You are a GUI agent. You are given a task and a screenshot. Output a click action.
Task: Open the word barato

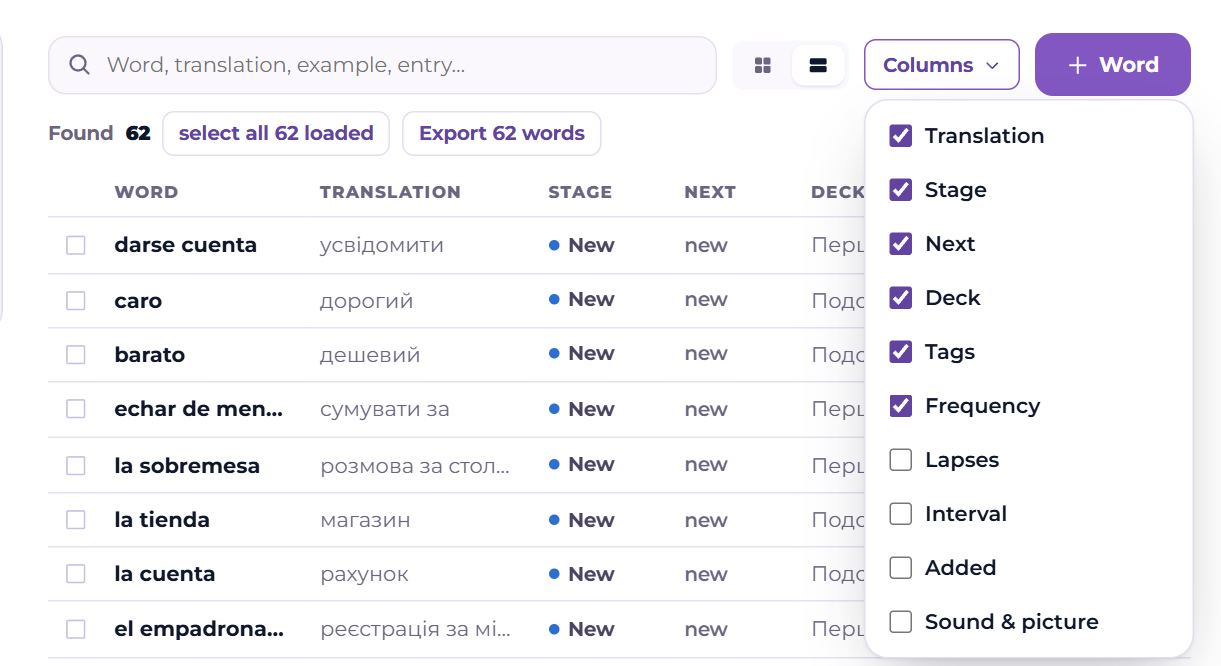(x=150, y=355)
